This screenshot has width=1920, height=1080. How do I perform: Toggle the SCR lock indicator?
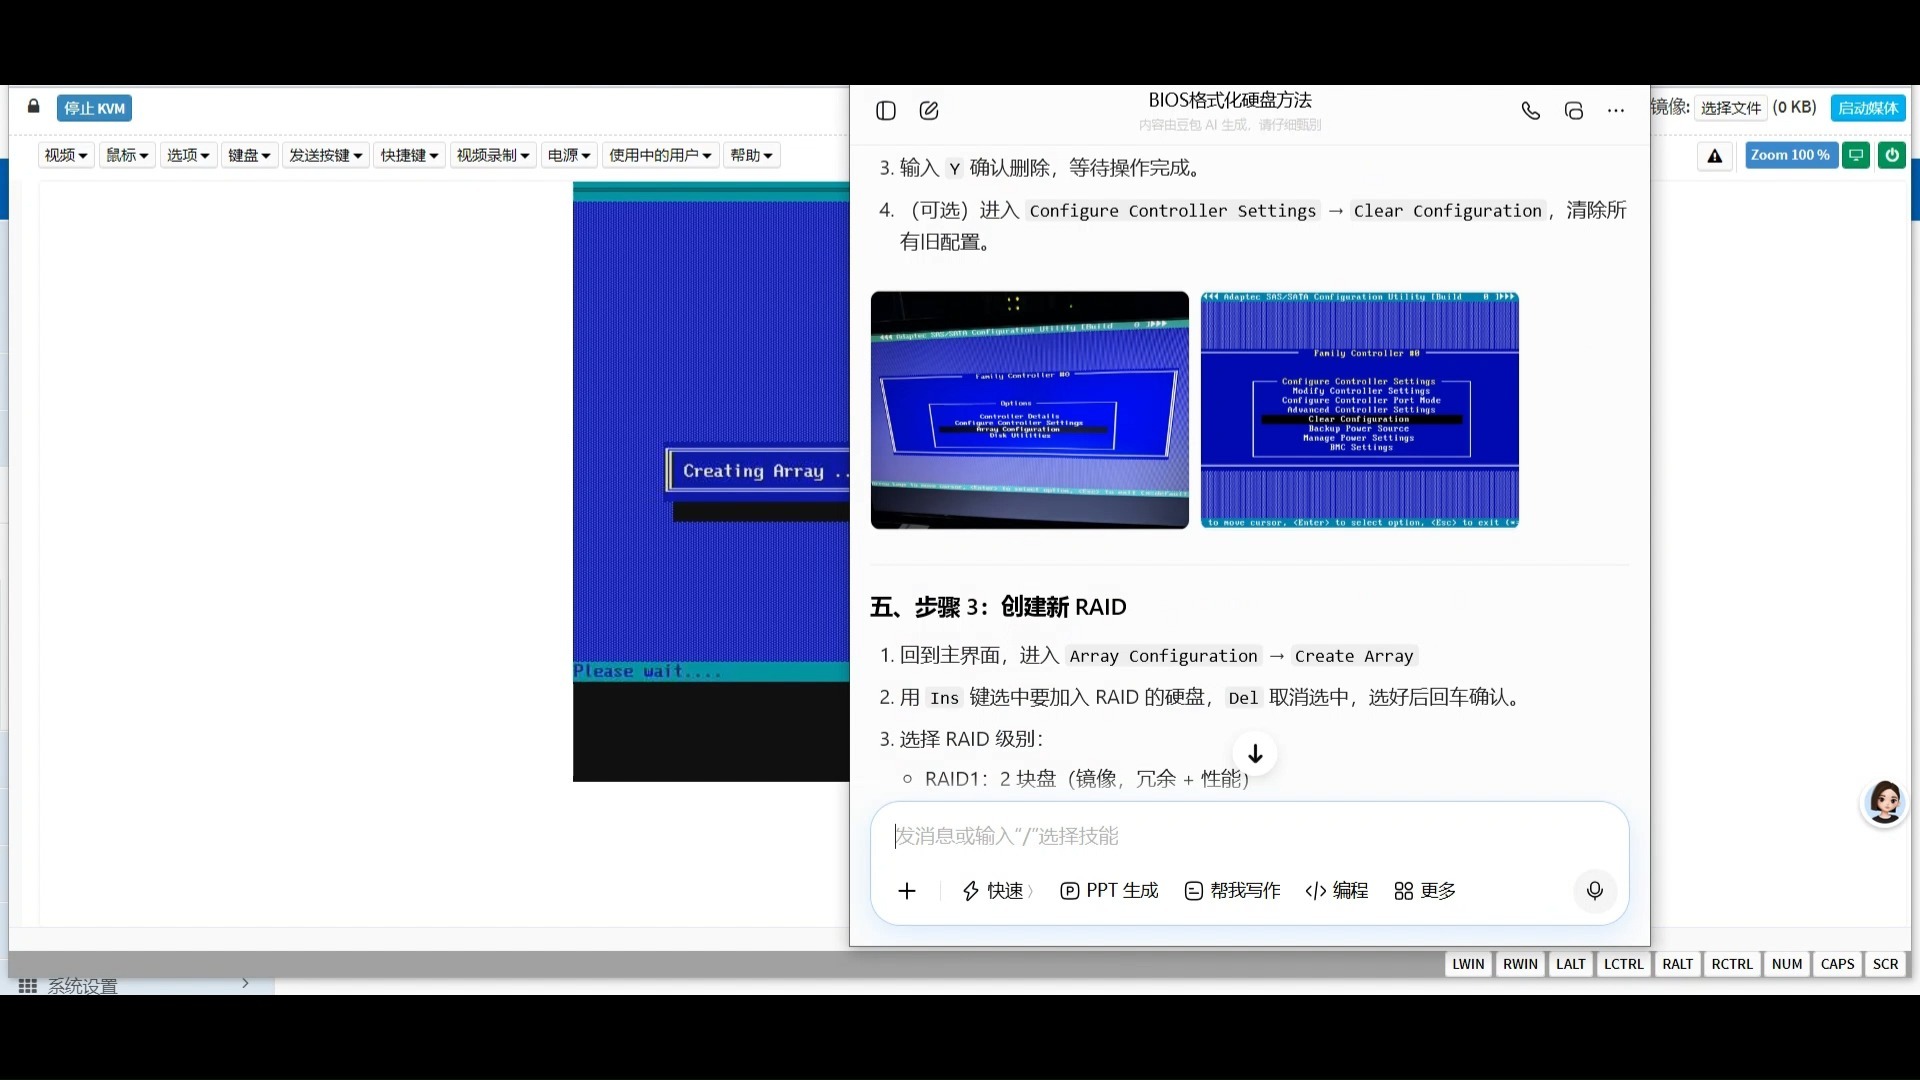click(1886, 964)
